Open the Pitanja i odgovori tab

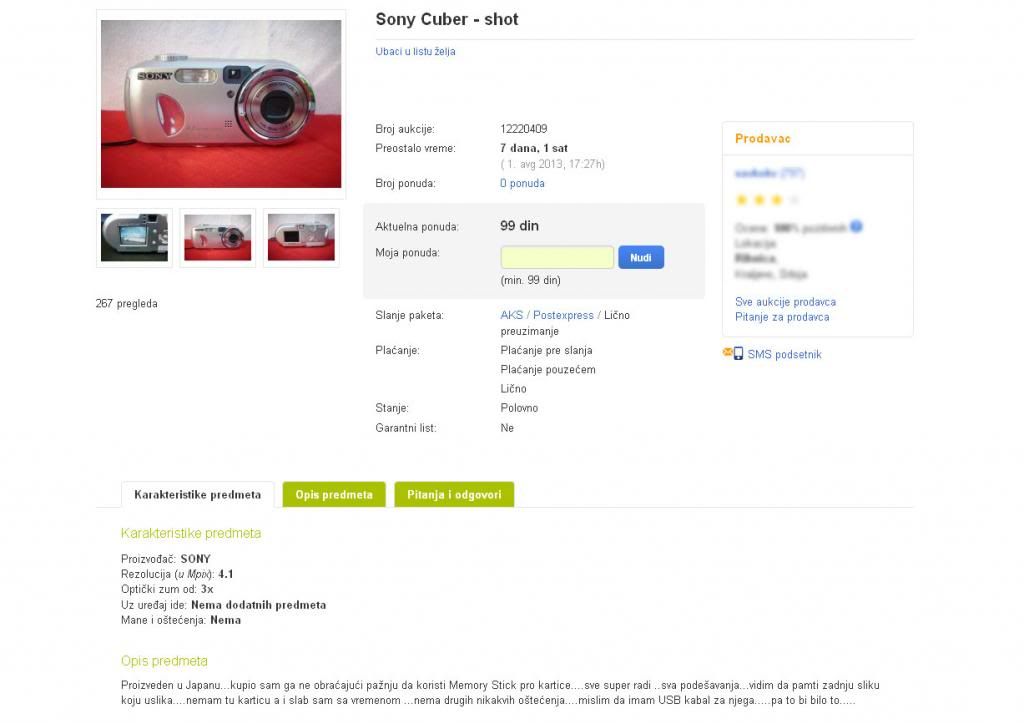coord(454,494)
